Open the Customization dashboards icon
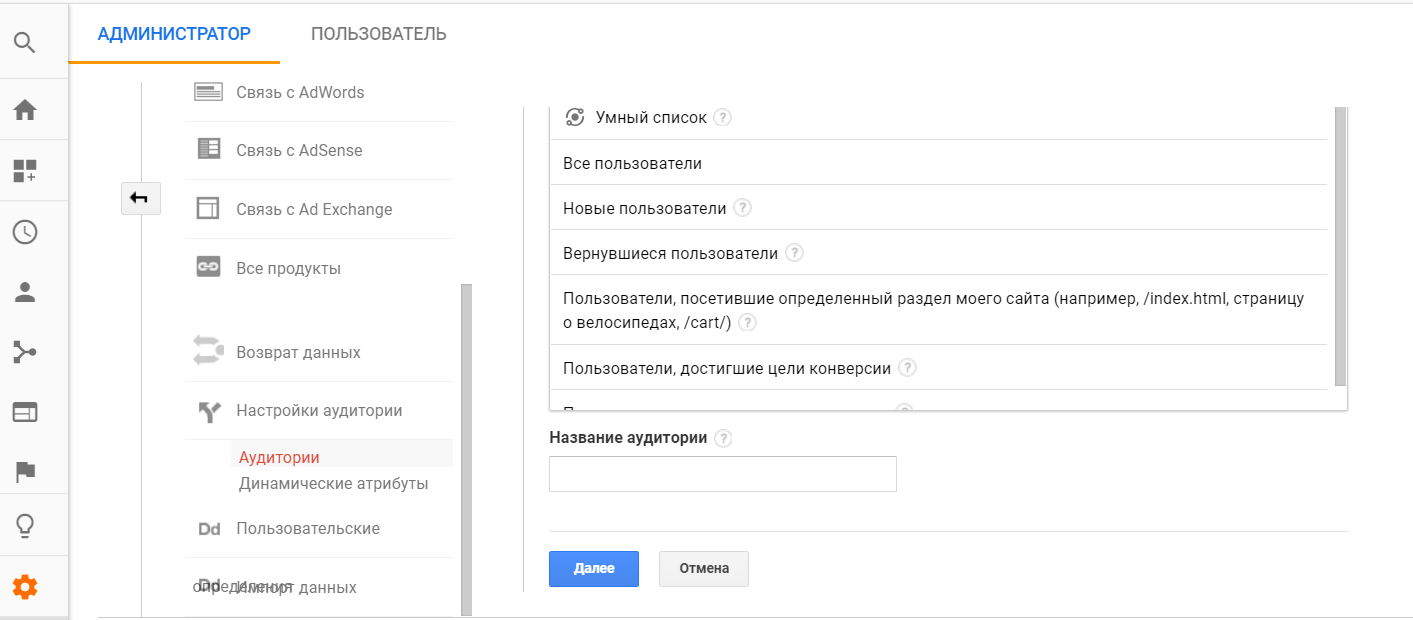The image size is (1413, 620). pyautogui.click(x=25, y=171)
